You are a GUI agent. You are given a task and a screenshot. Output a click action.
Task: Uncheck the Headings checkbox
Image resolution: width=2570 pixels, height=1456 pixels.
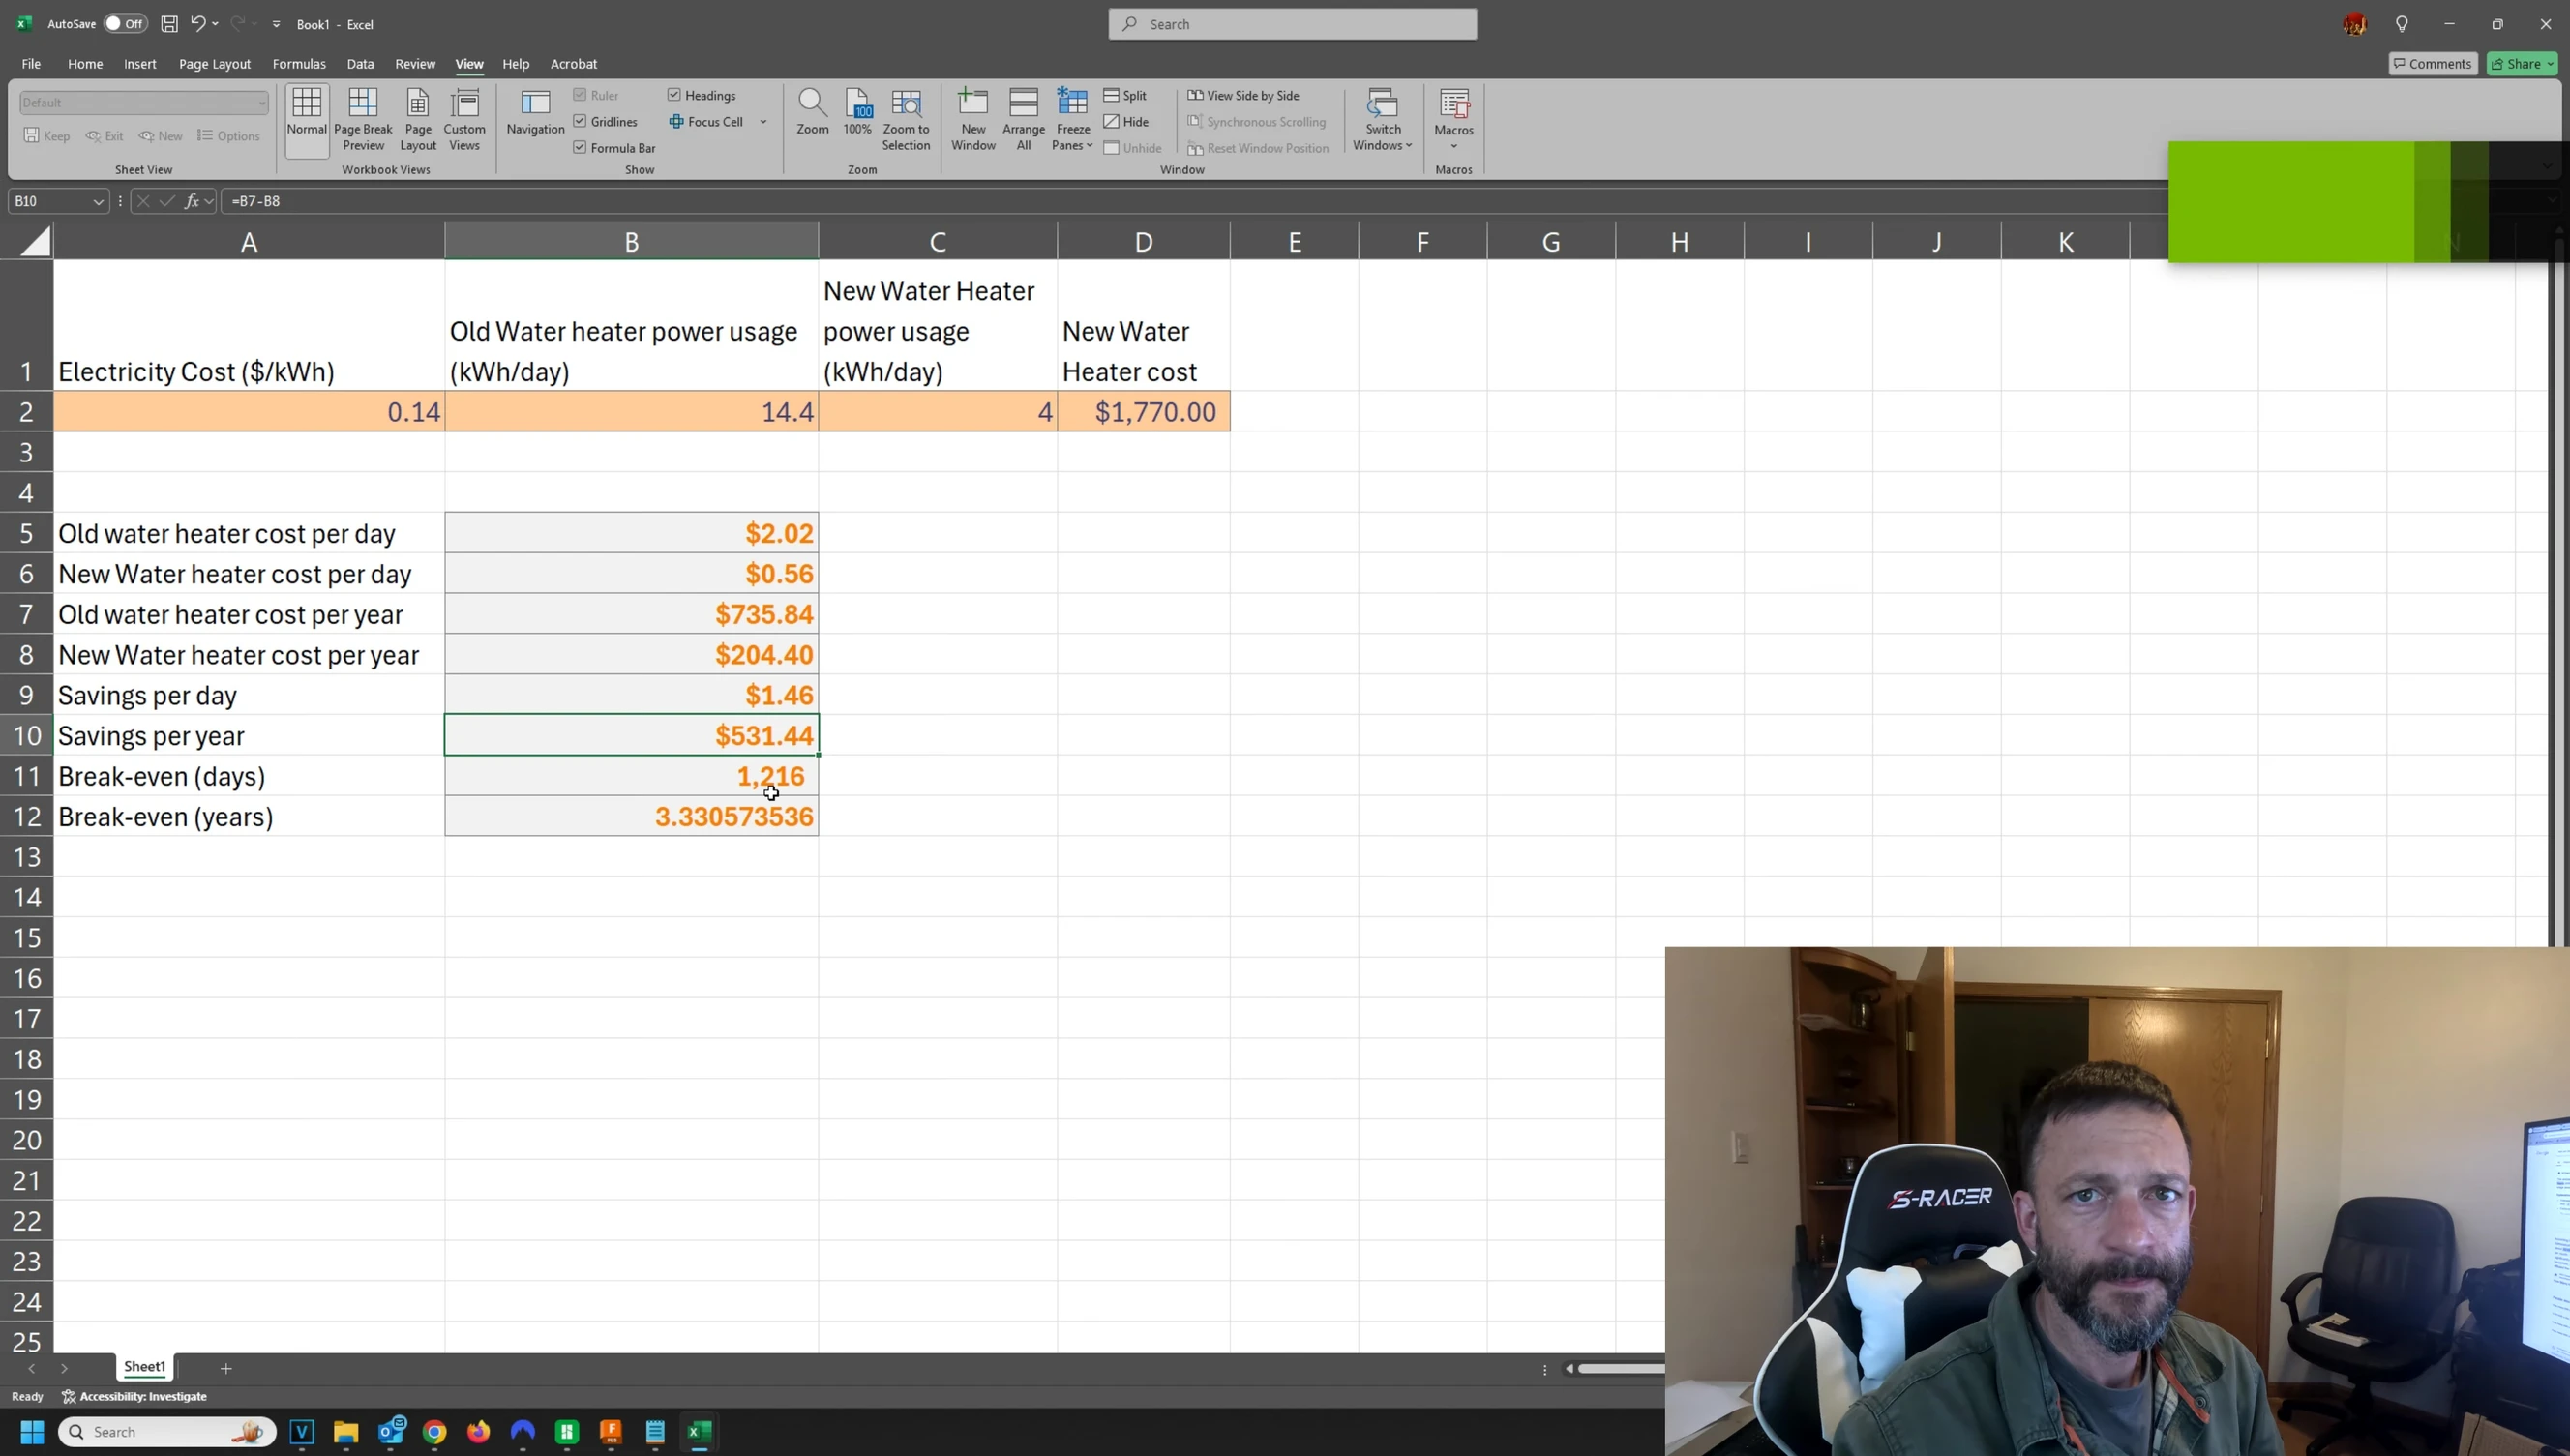click(674, 95)
